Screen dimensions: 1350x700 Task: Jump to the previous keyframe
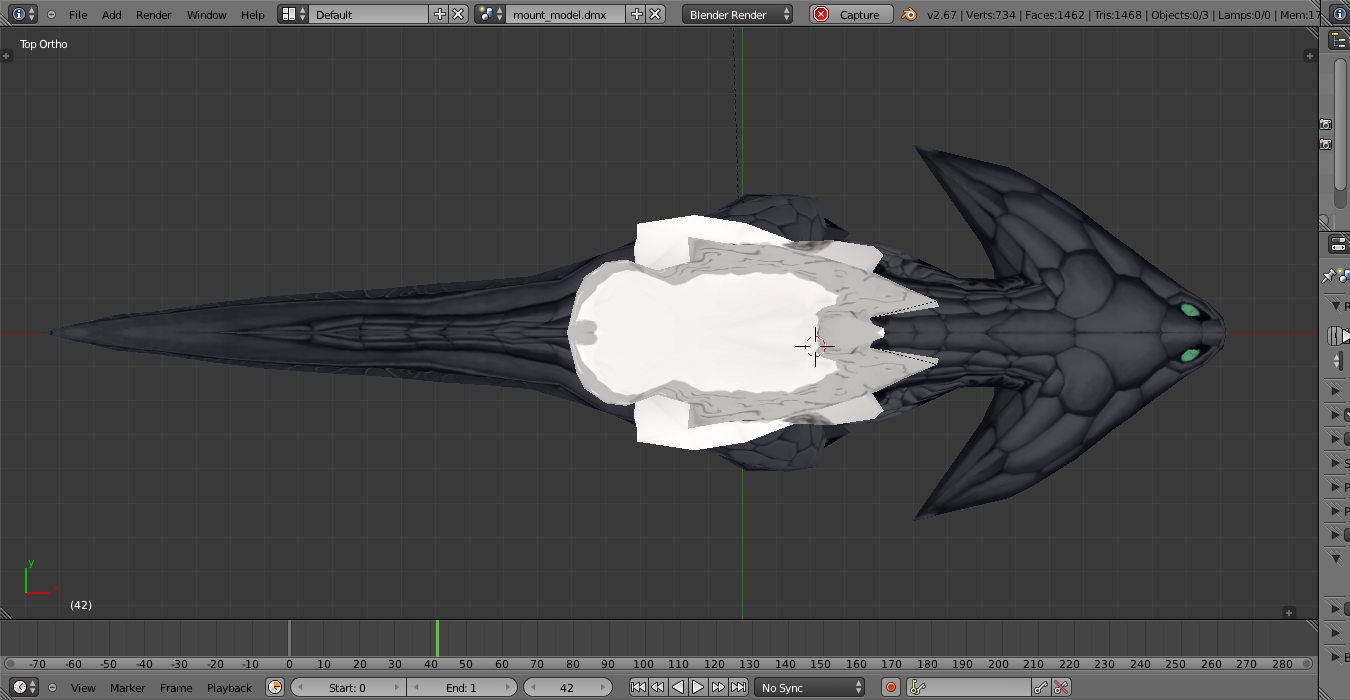pyautogui.click(x=658, y=687)
